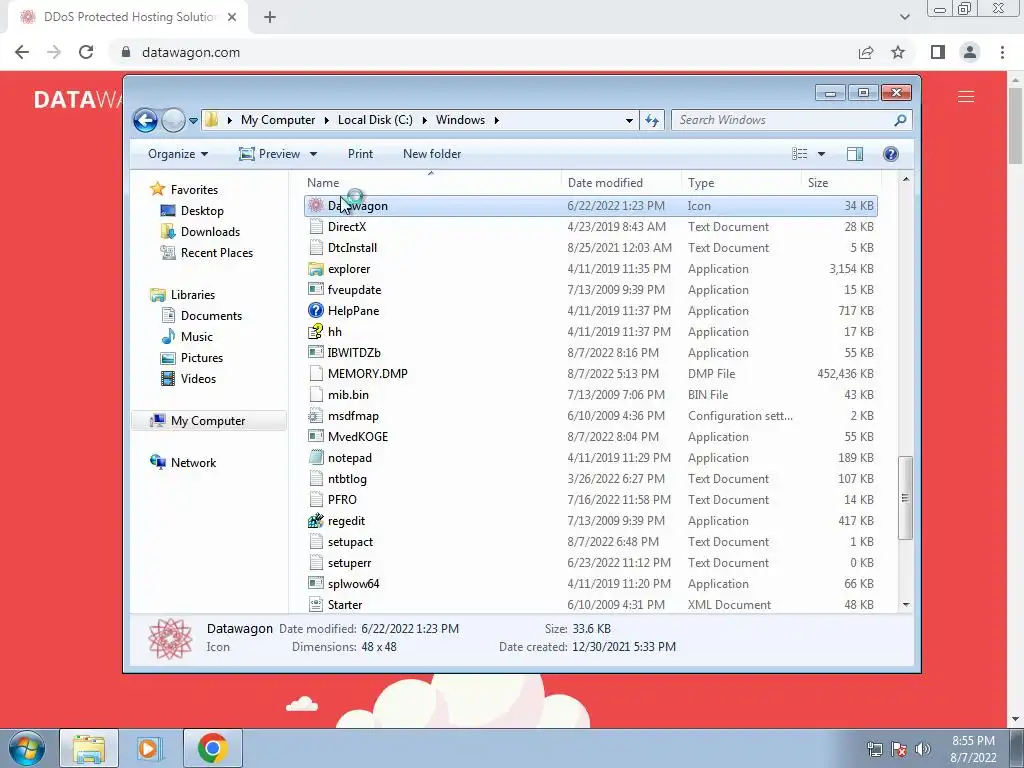The image size is (1024, 768).
Task: Select the MvedKOGE application
Action: [590, 437]
